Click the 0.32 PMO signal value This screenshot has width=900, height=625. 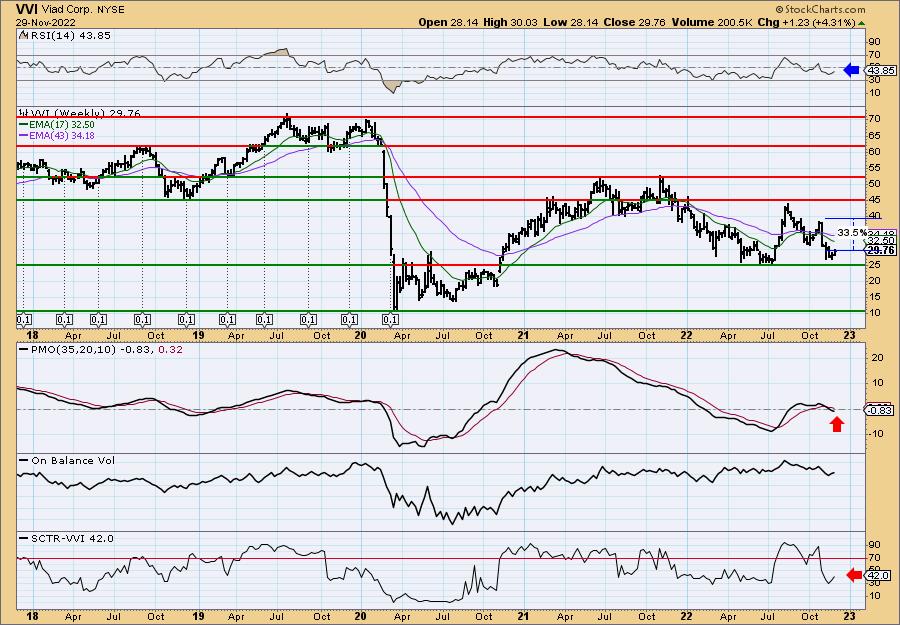pos(169,349)
